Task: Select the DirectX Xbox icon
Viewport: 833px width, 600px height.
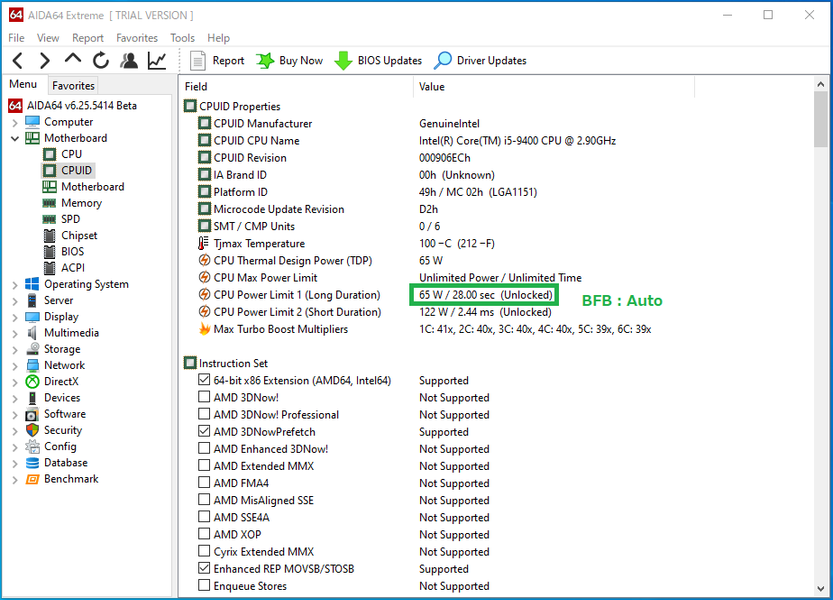Action: [32, 382]
